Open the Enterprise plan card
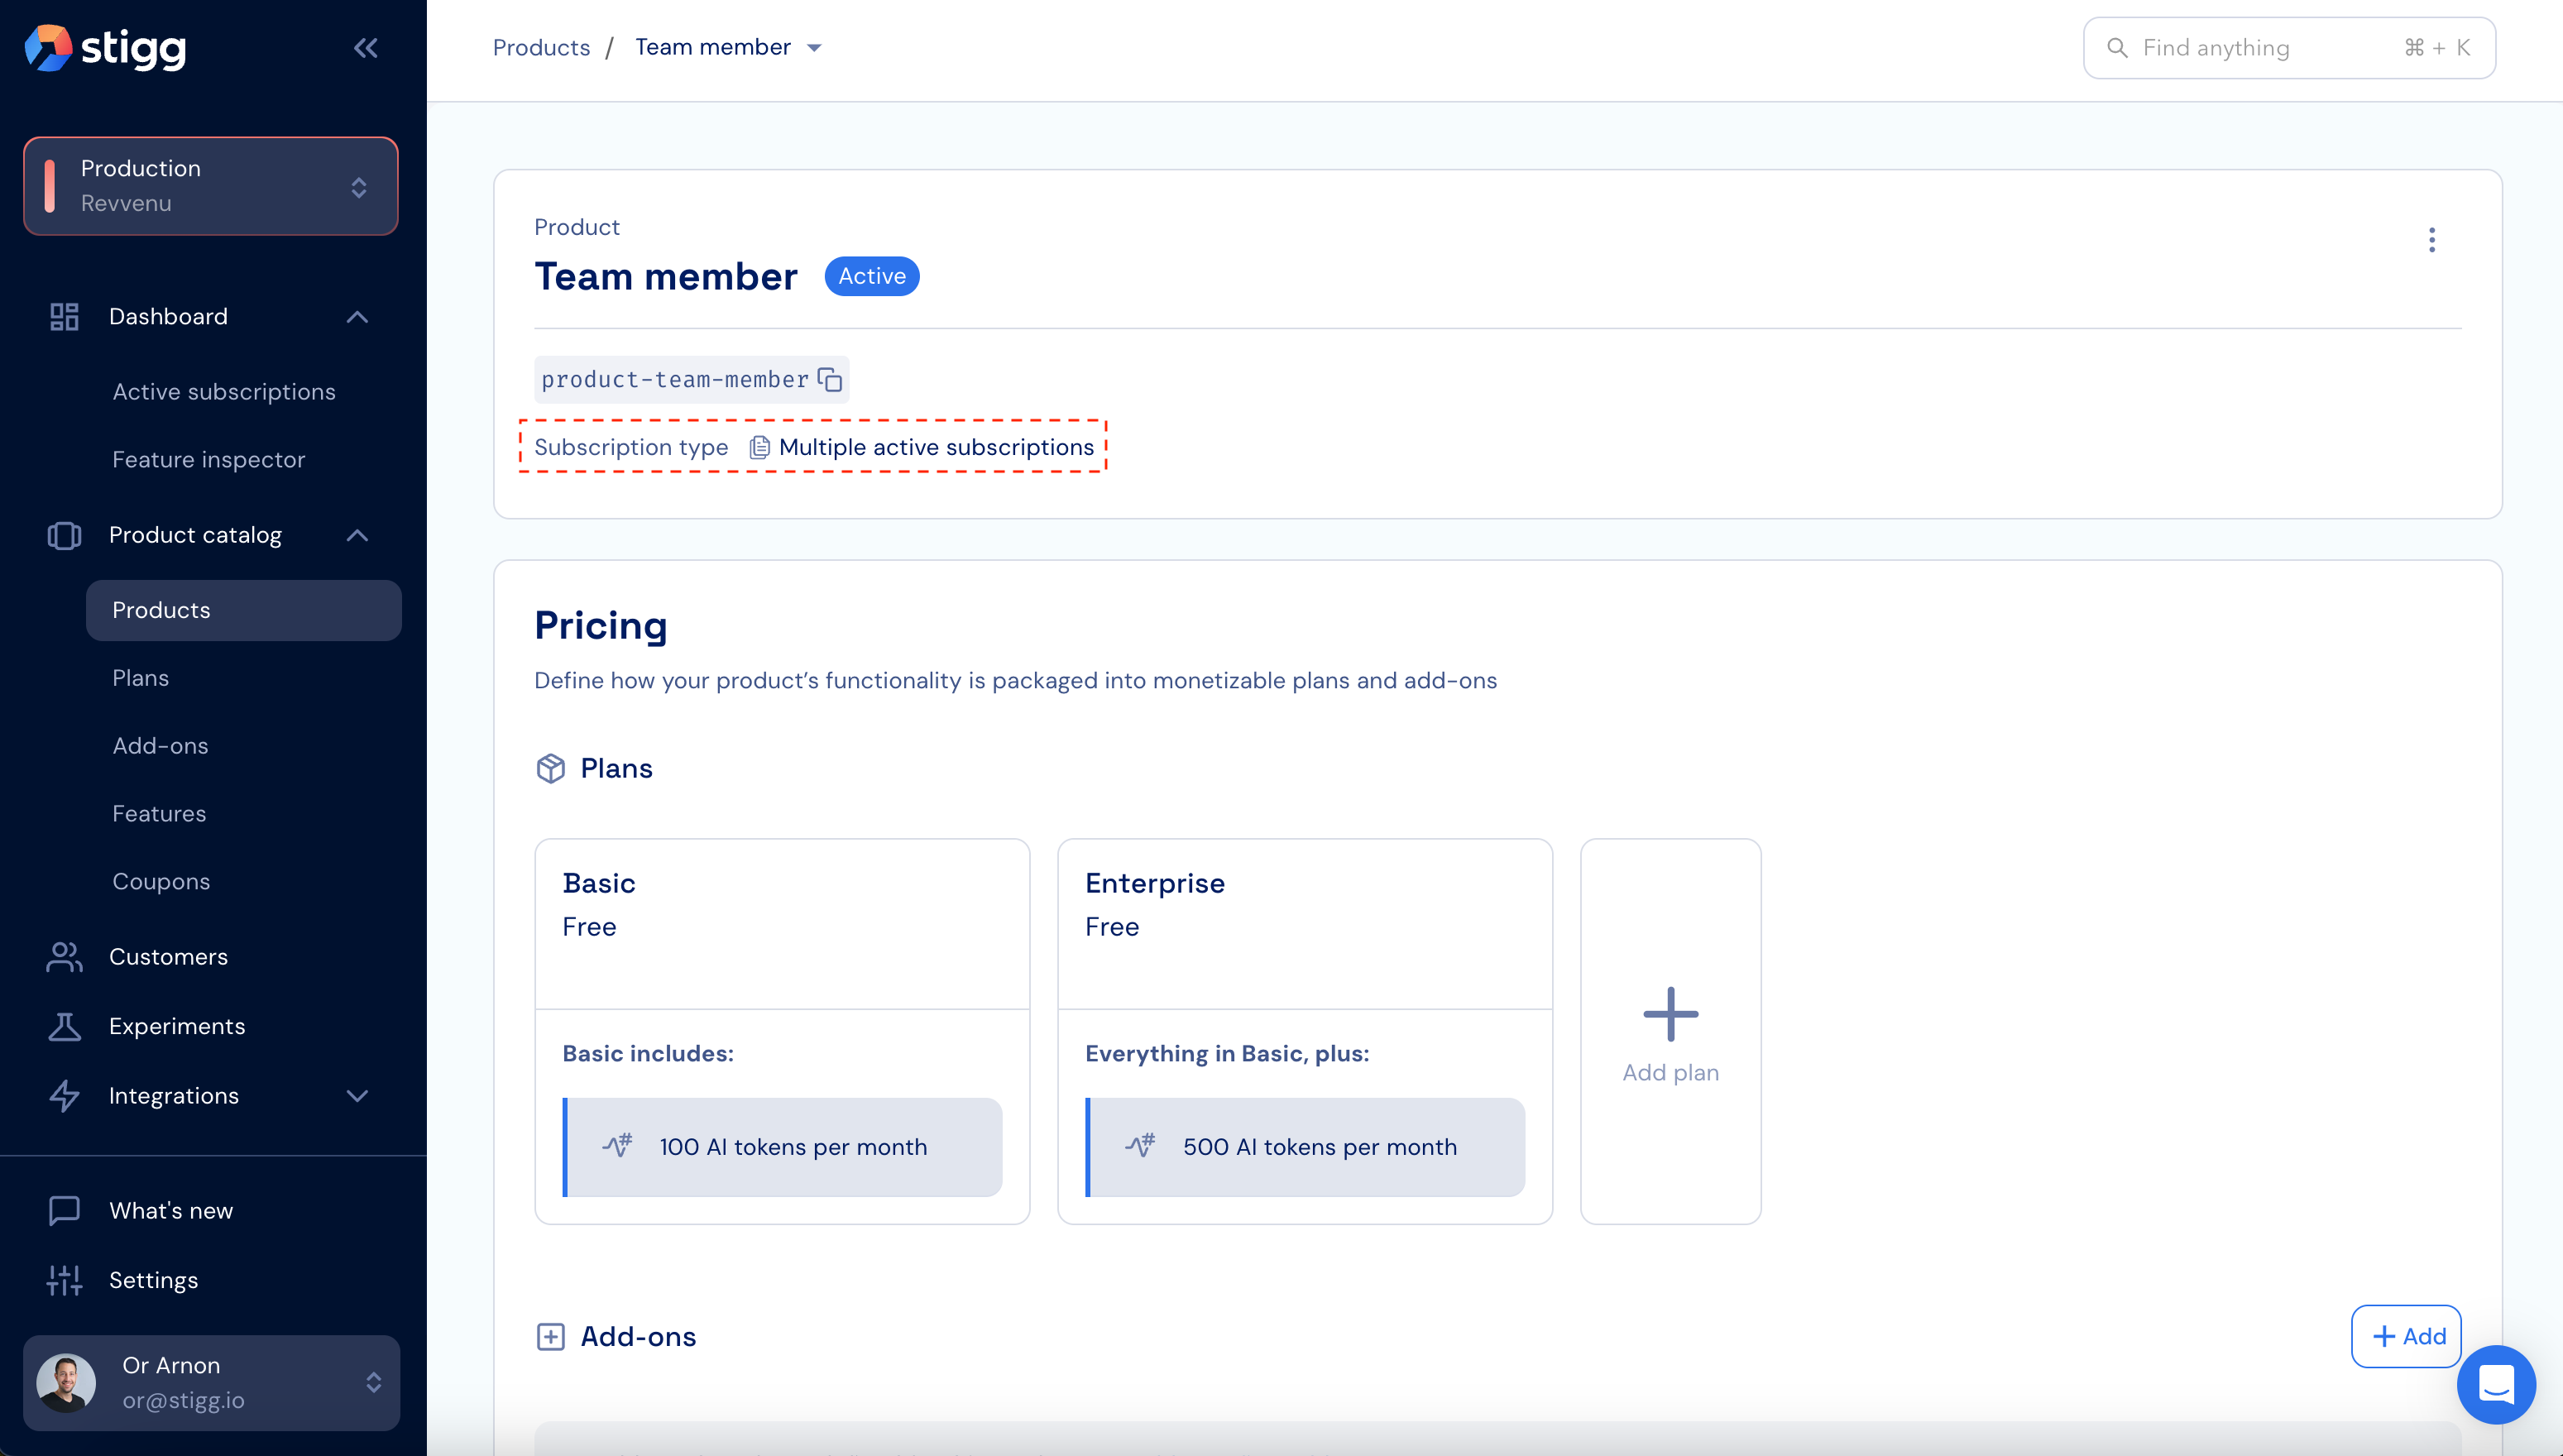This screenshot has width=2563, height=1456. pyautogui.click(x=1305, y=1031)
